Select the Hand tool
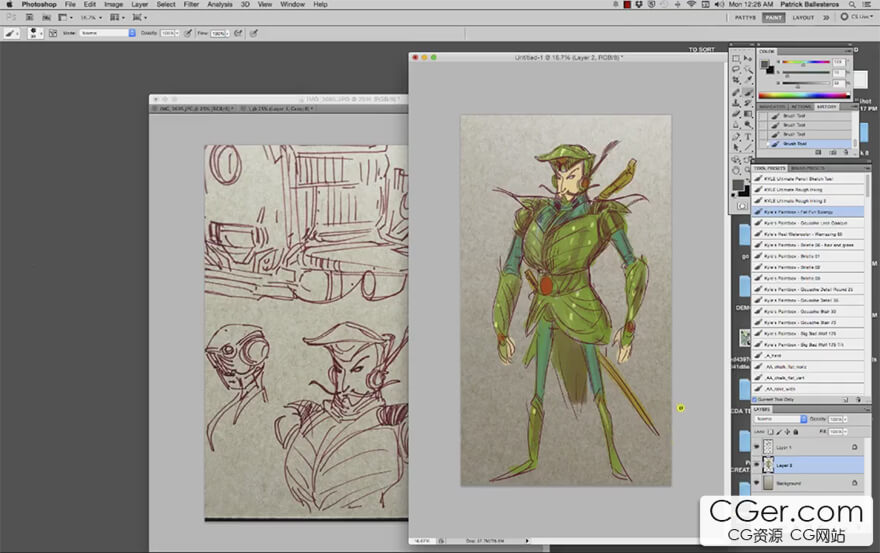The image size is (880, 553). [x=736, y=171]
